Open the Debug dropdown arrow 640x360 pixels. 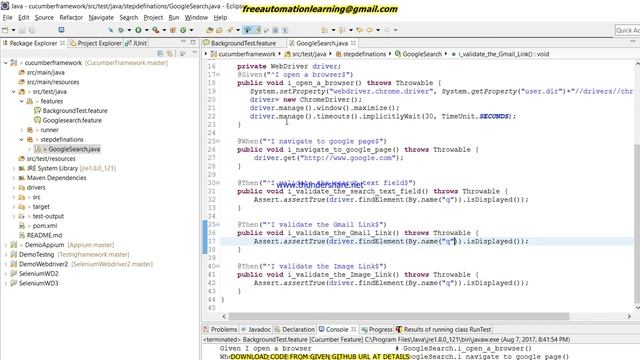(129, 30)
